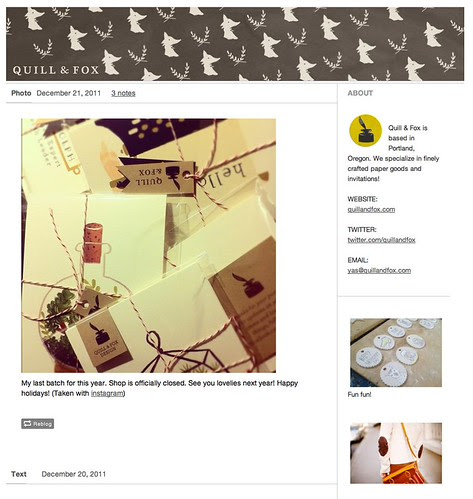Click the December 20, 2011 date
Viewport: 473px width, 499px height.
(x=74, y=474)
